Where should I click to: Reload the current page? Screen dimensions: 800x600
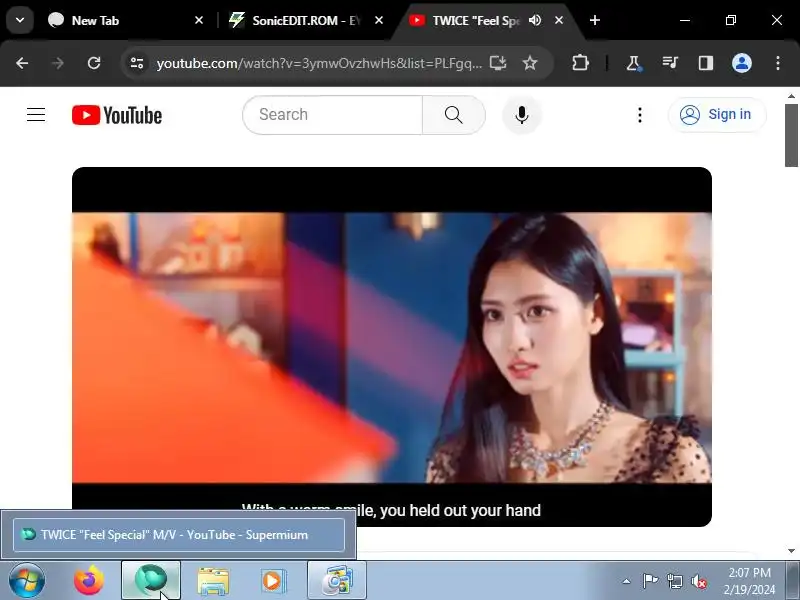[94, 63]
